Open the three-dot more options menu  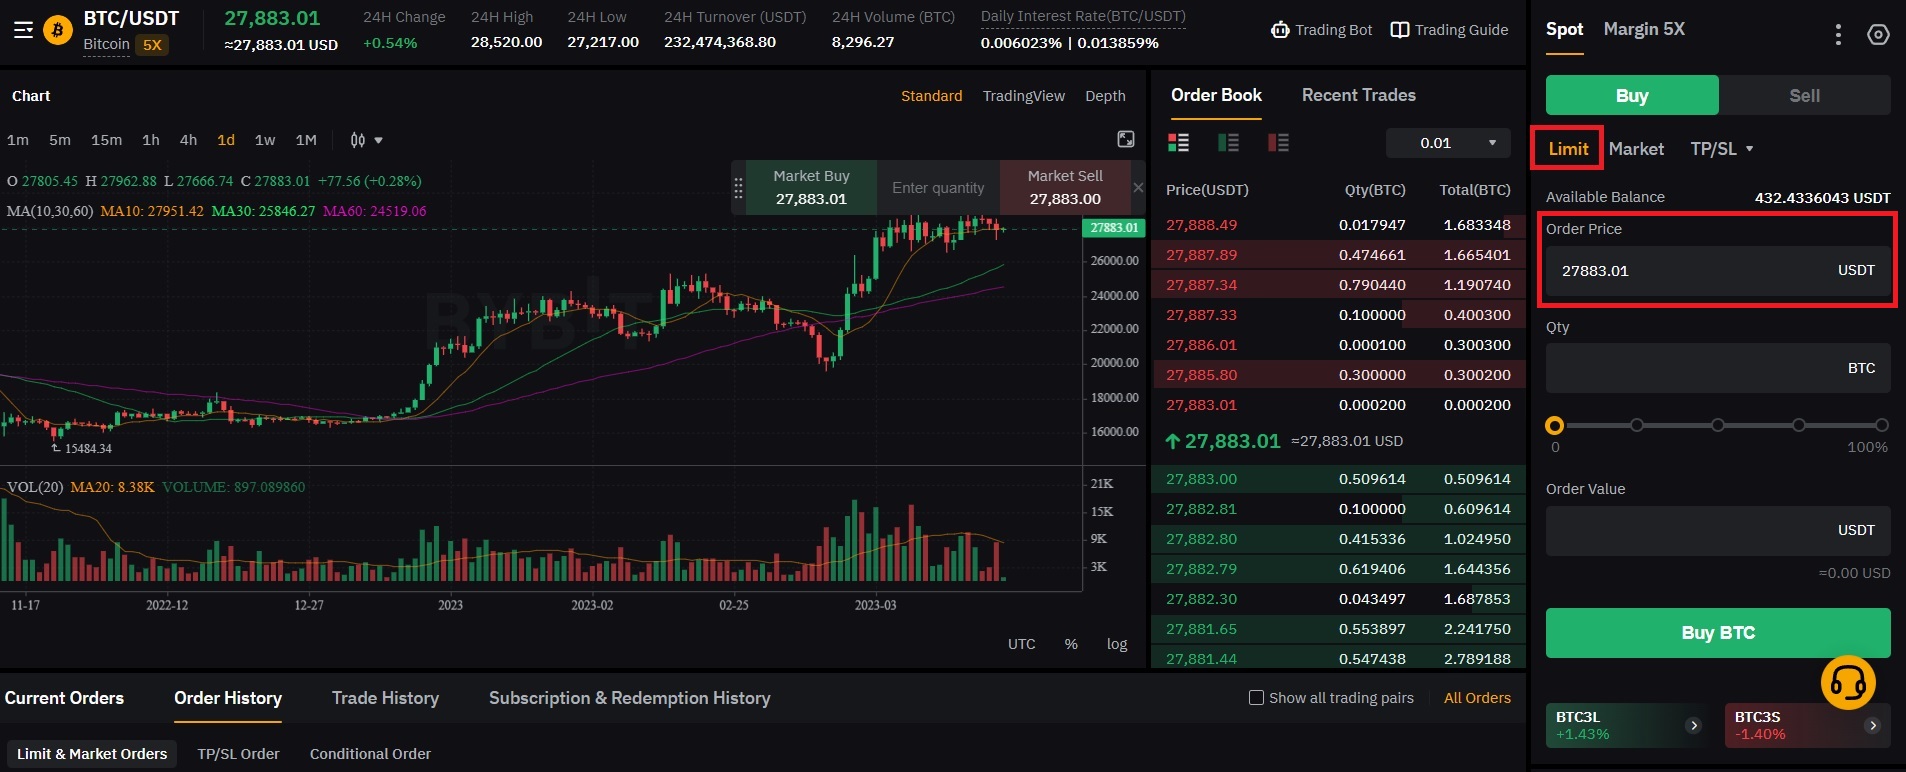(x=1838, y=35)
